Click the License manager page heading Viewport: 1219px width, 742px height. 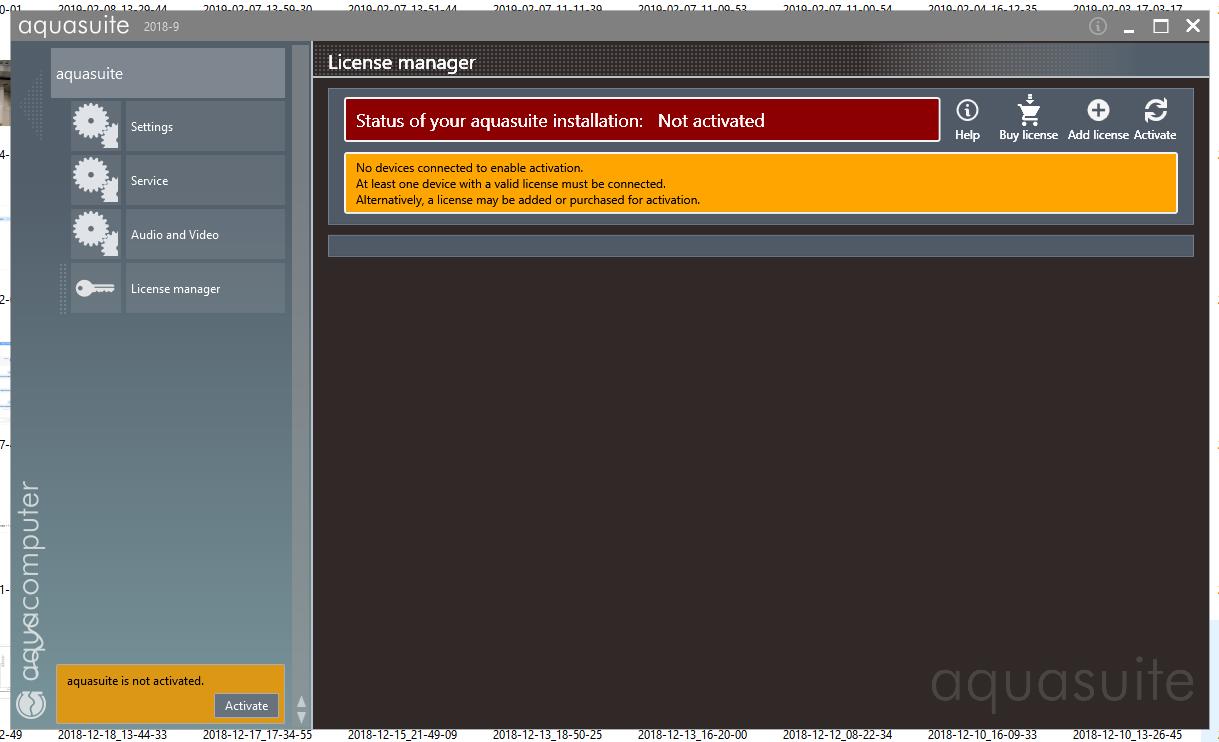pos(401,62)
